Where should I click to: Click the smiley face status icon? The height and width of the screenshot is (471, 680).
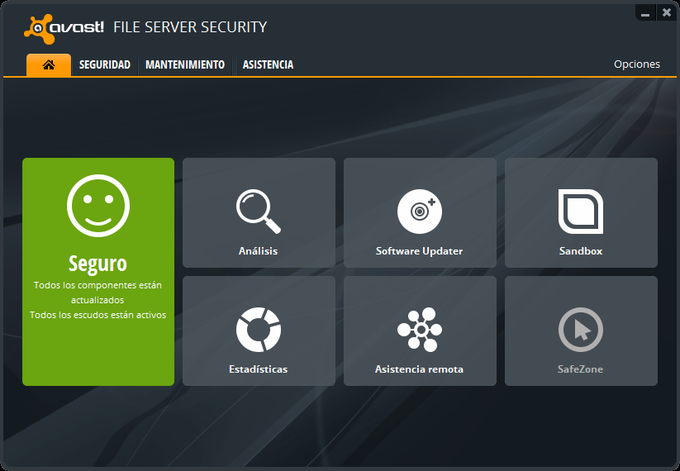click(x=98, y=206)
